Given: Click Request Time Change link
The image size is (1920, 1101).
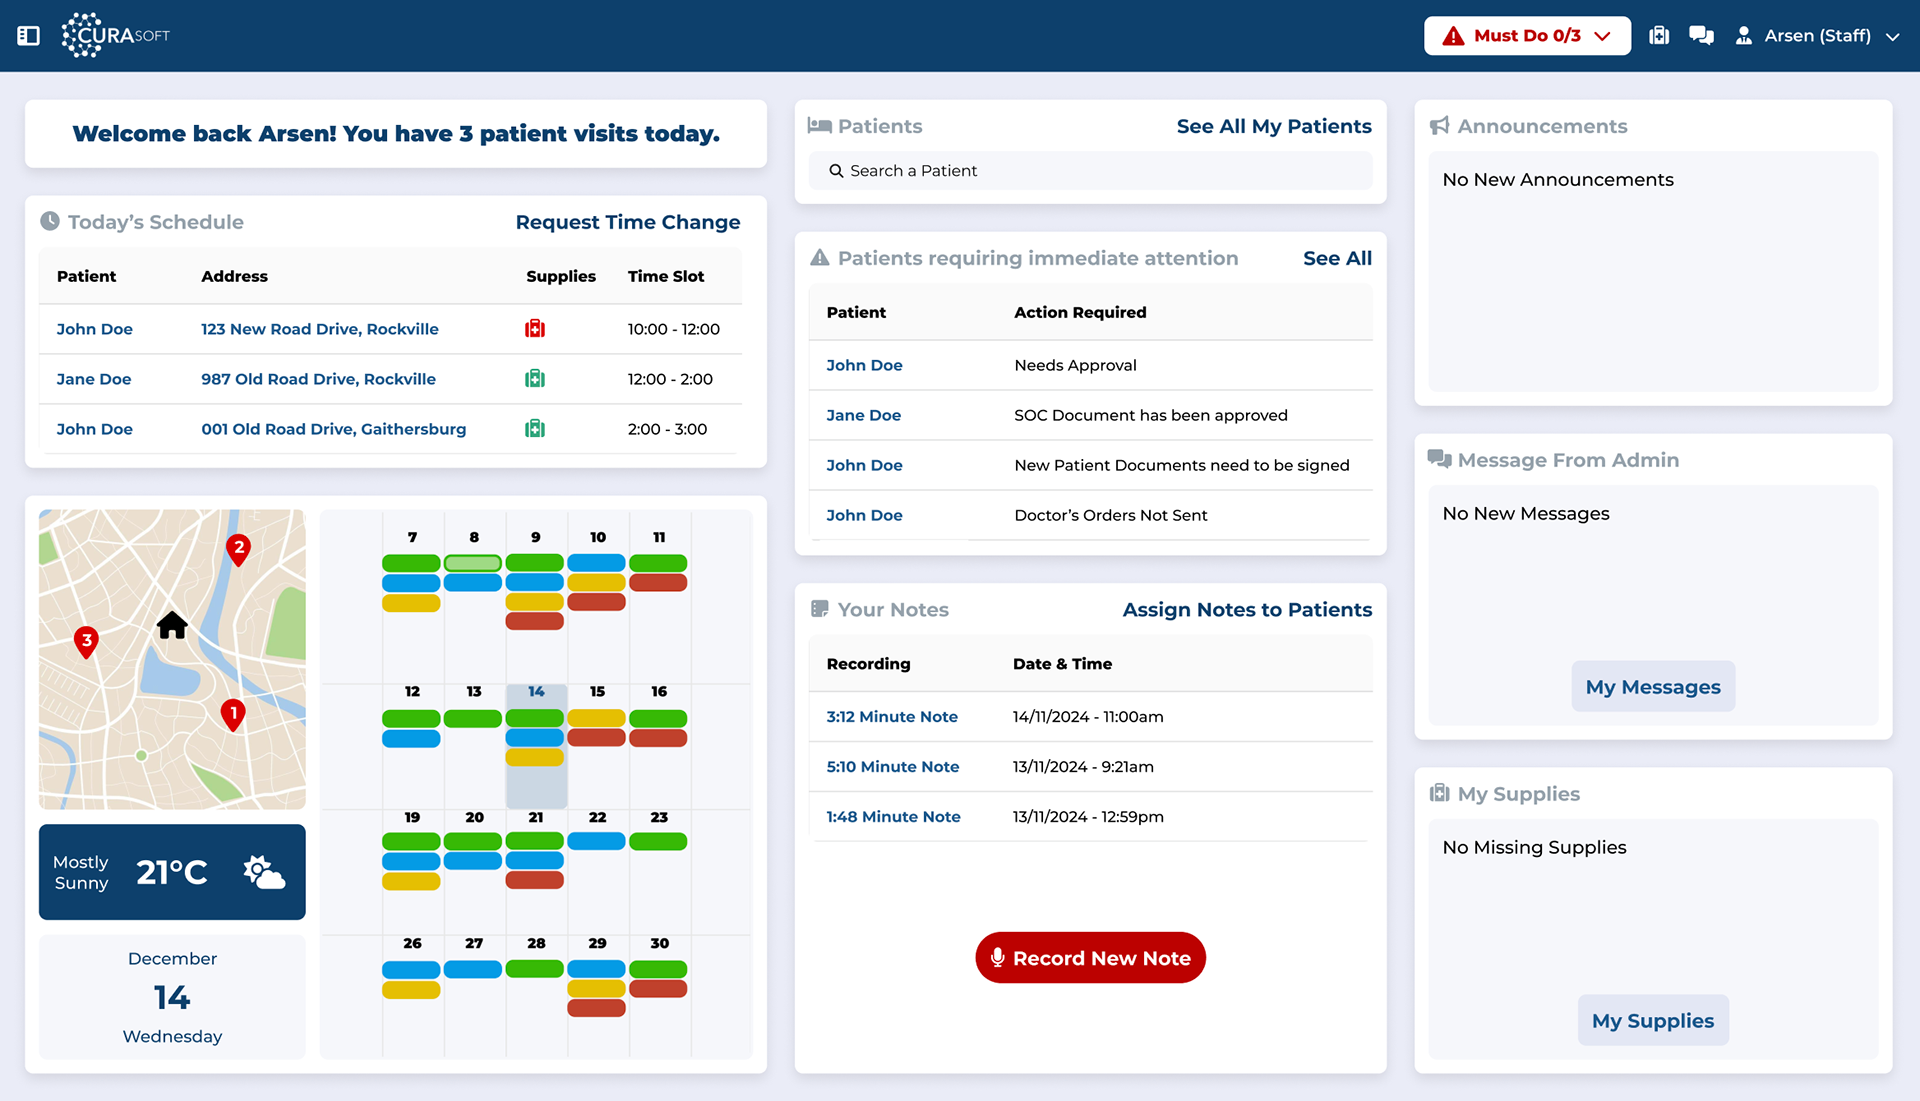Looking at the screenshot, I should [627, 222].
